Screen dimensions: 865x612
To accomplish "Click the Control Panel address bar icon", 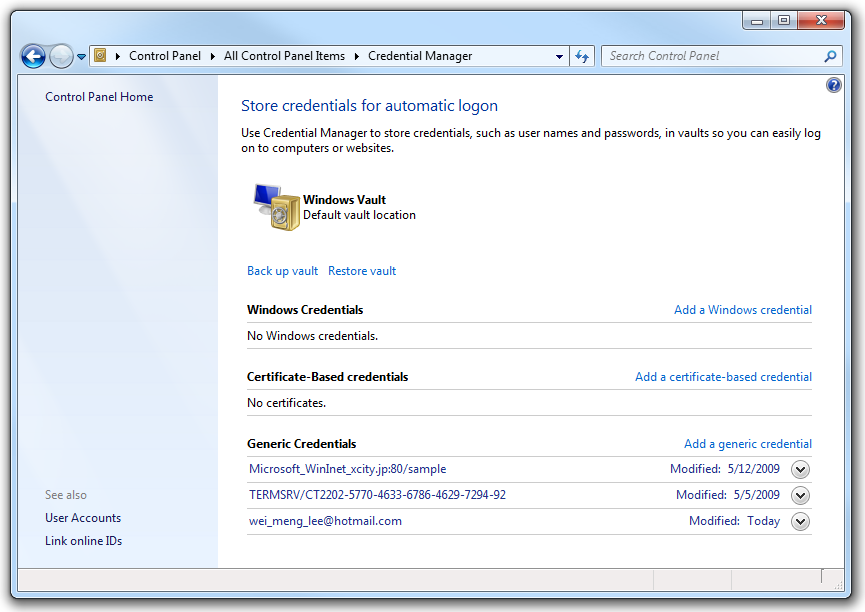I will (x=100, y=55).
